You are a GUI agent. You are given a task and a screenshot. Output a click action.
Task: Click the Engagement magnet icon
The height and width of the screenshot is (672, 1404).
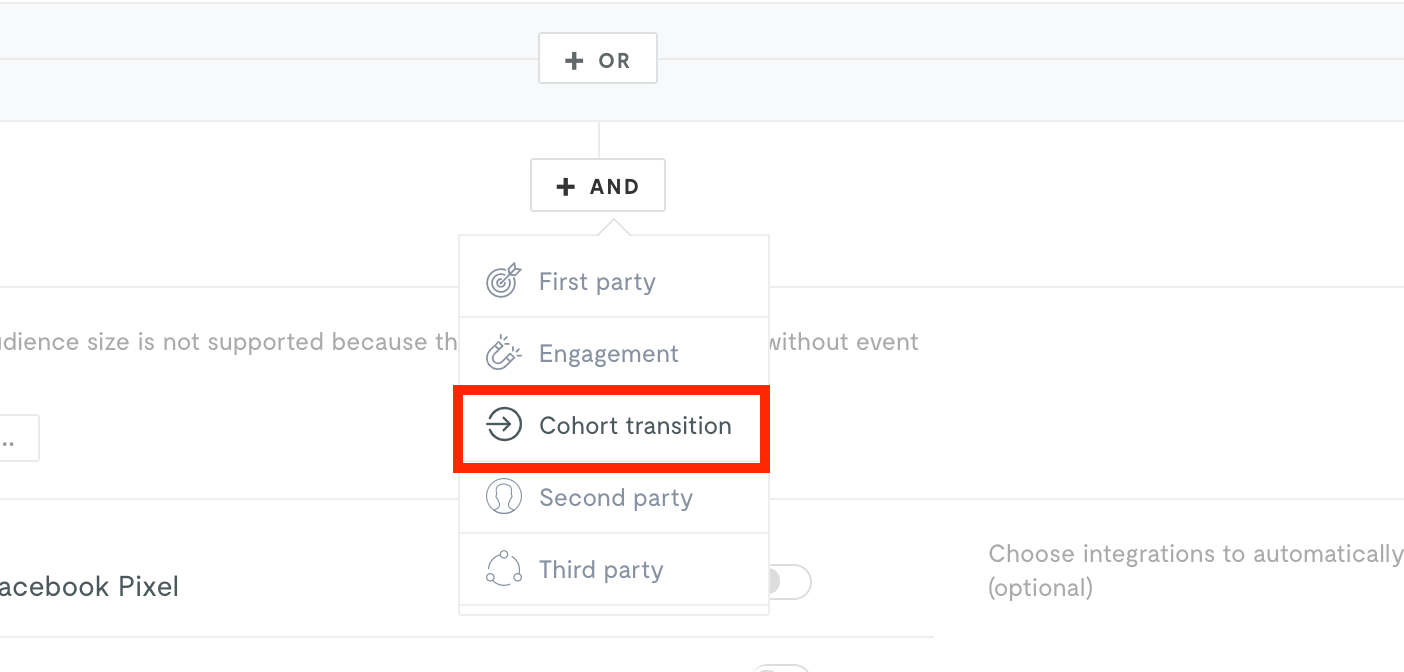click(x=504, y=354)
